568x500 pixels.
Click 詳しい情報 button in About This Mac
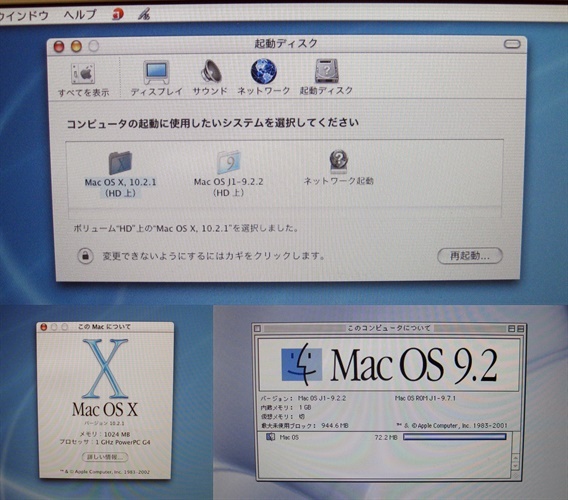point(105,457)
